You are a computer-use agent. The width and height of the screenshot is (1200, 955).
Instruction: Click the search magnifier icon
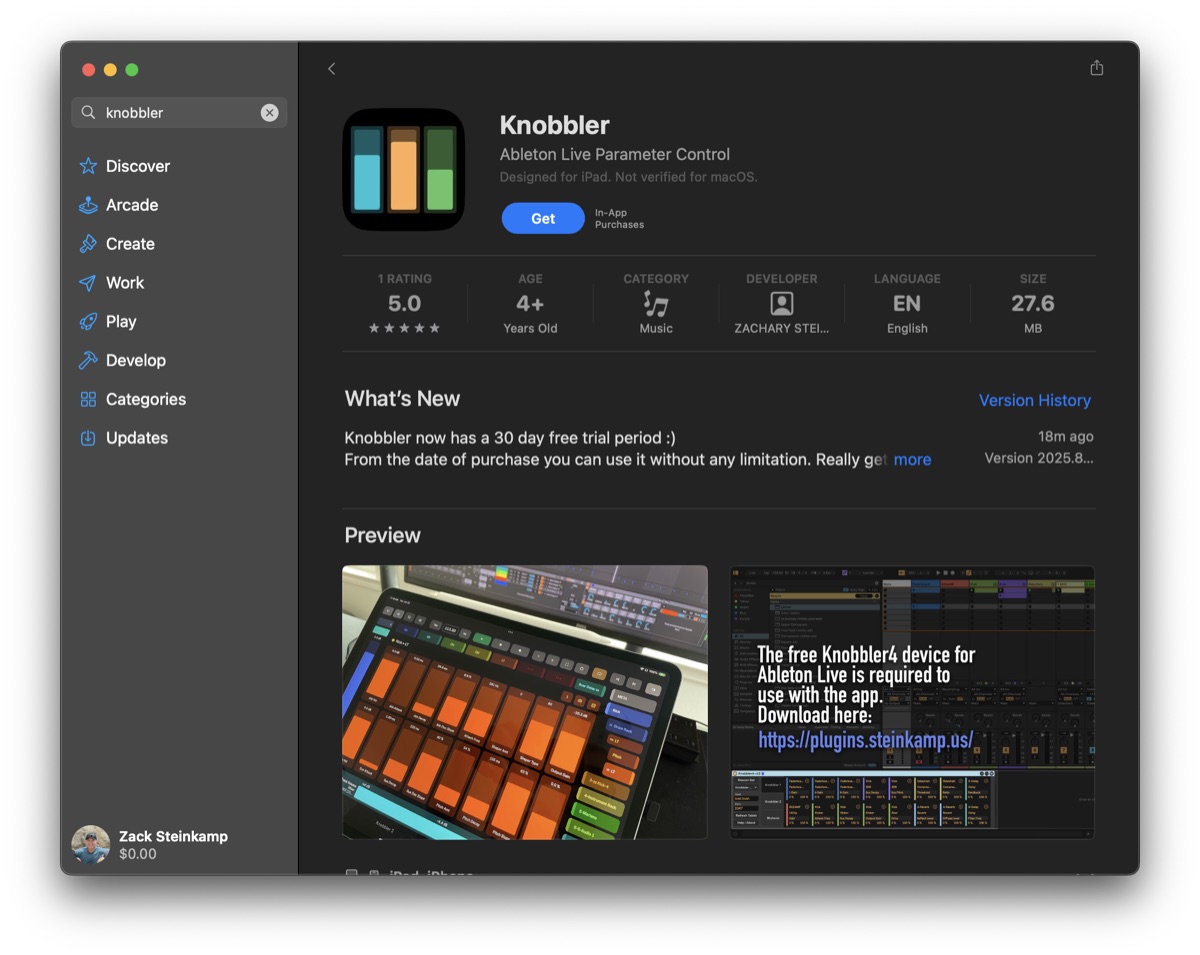pyautogui.click(x=88, y=113)
